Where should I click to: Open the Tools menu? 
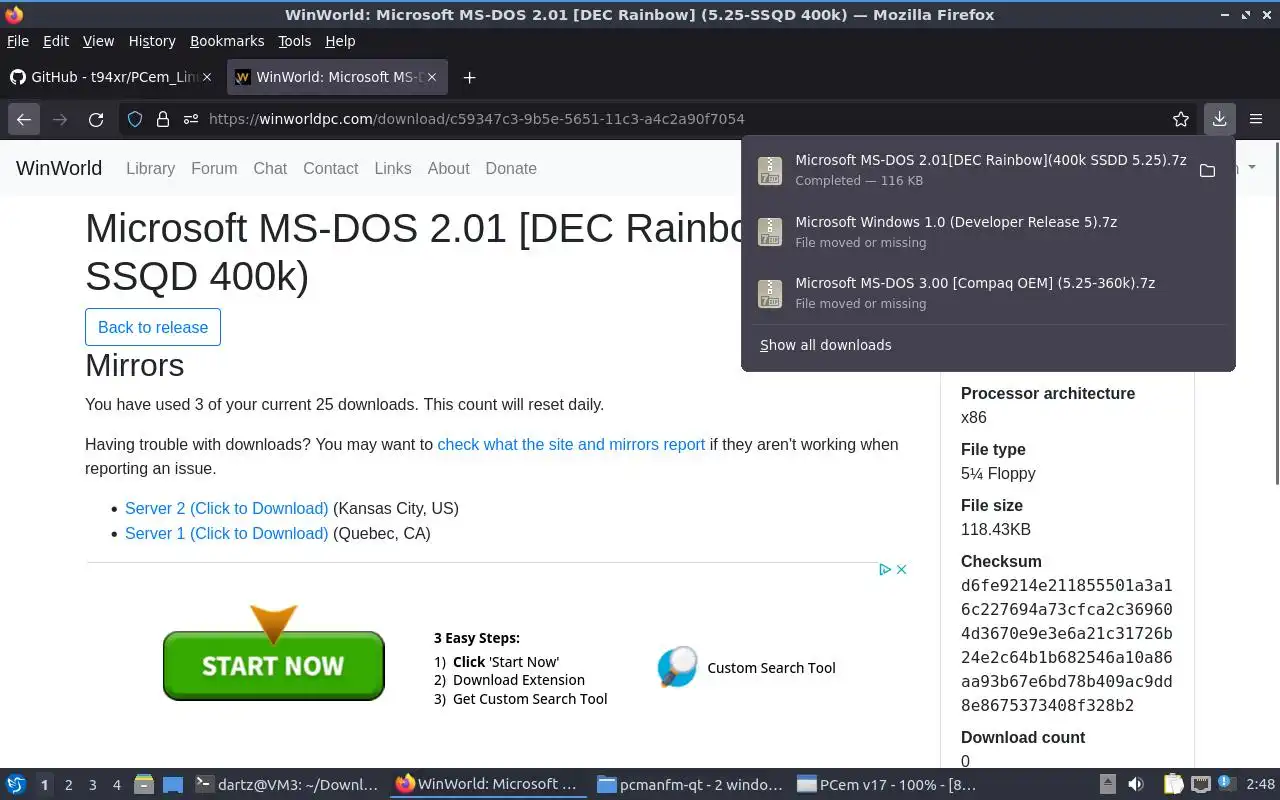click(295, 41)
